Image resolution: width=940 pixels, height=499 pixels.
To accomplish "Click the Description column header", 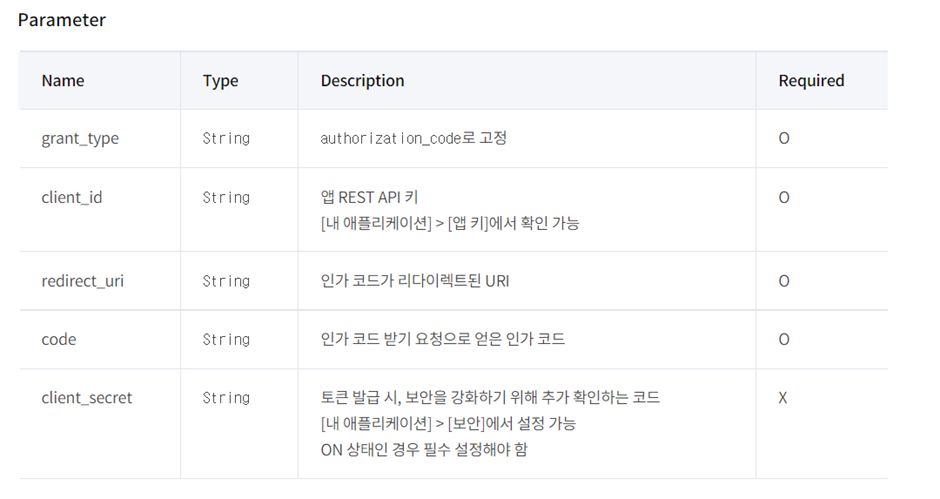I will (362, 80).
